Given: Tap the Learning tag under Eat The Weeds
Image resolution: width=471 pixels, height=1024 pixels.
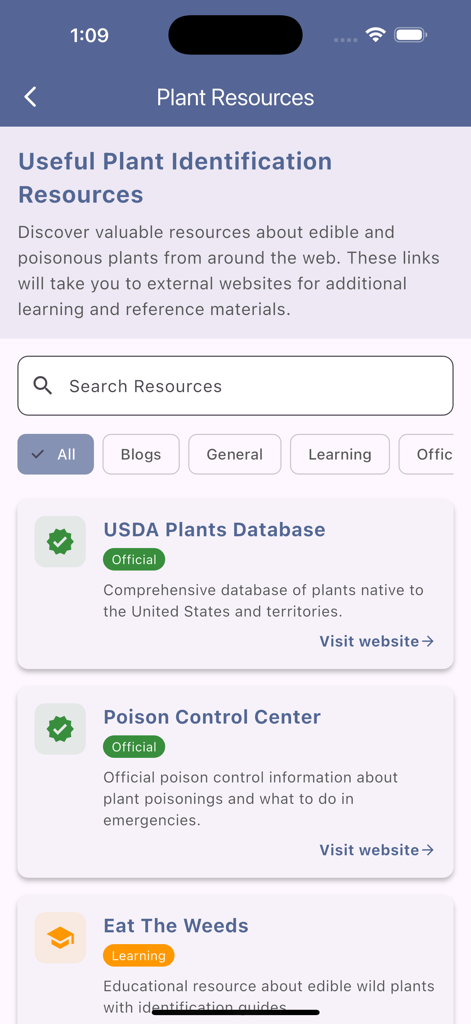Looking at the screenshot, I should point(138,956).
